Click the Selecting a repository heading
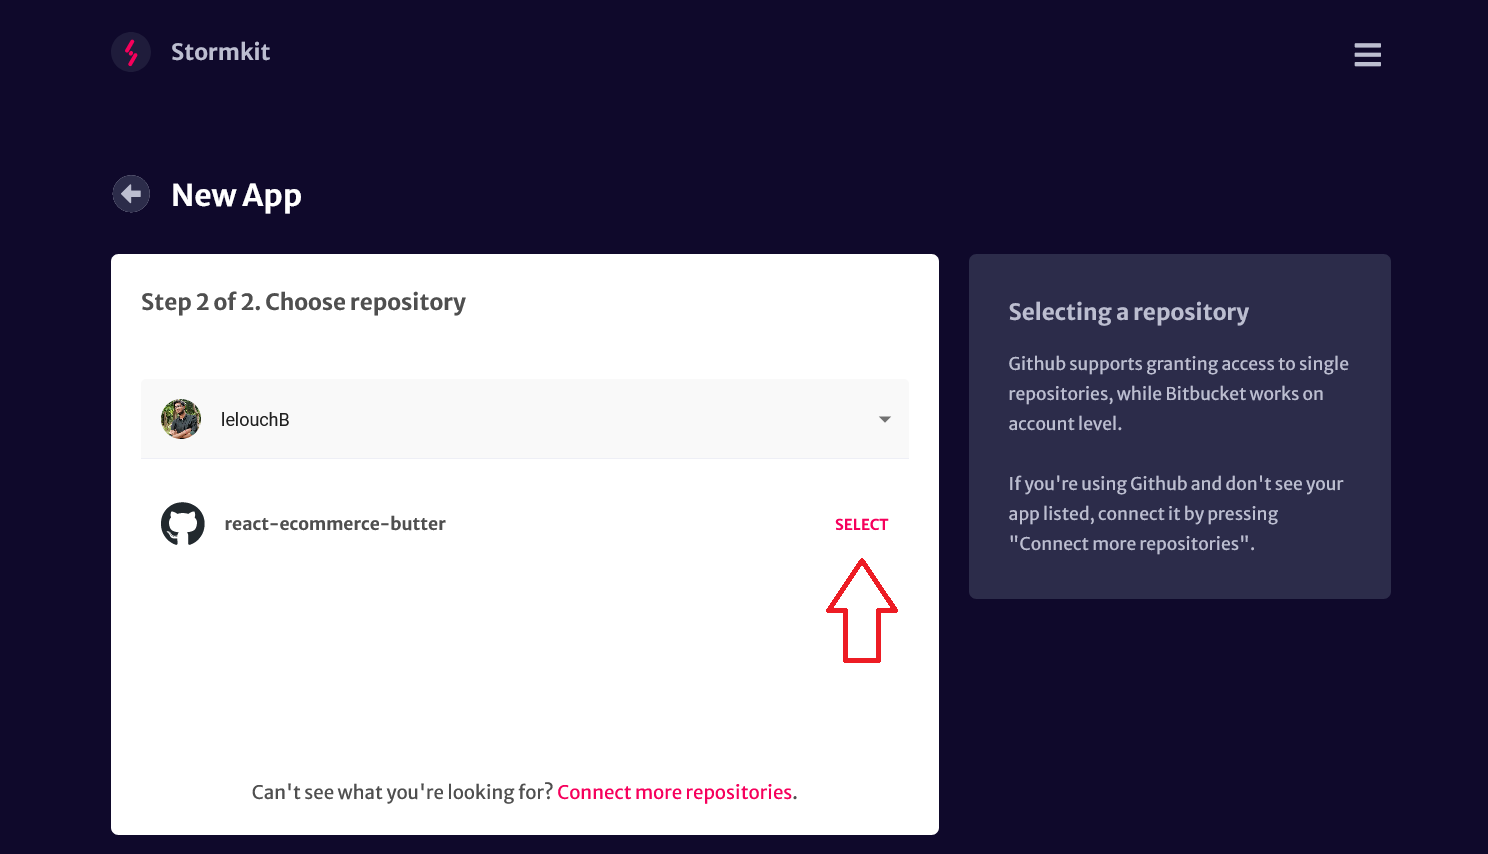The height and width of the screenshot is (854, 1488). click(x=1128, y=312)
